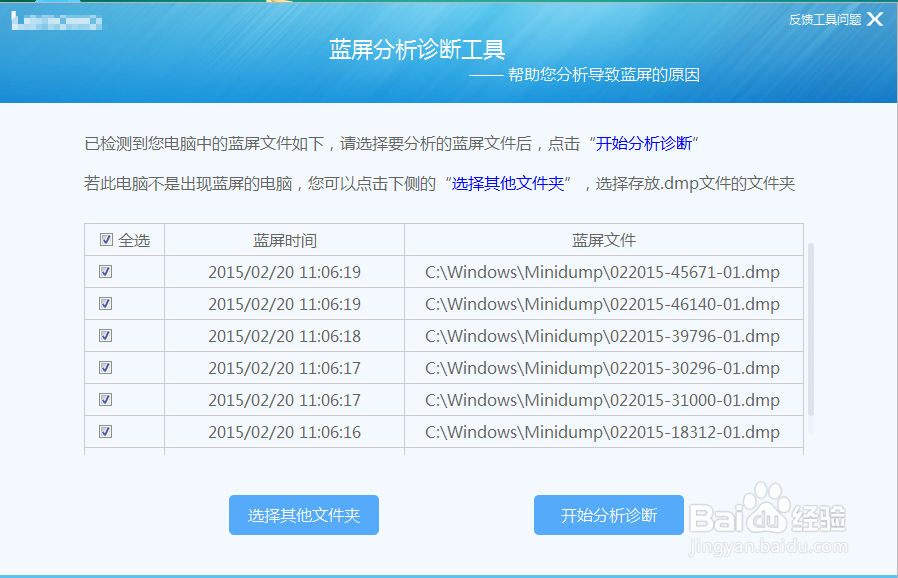The height and width of the screenshot is (578, 898).
Task: Click the 蓝屏时间 column header
Action: pos(284,239)
